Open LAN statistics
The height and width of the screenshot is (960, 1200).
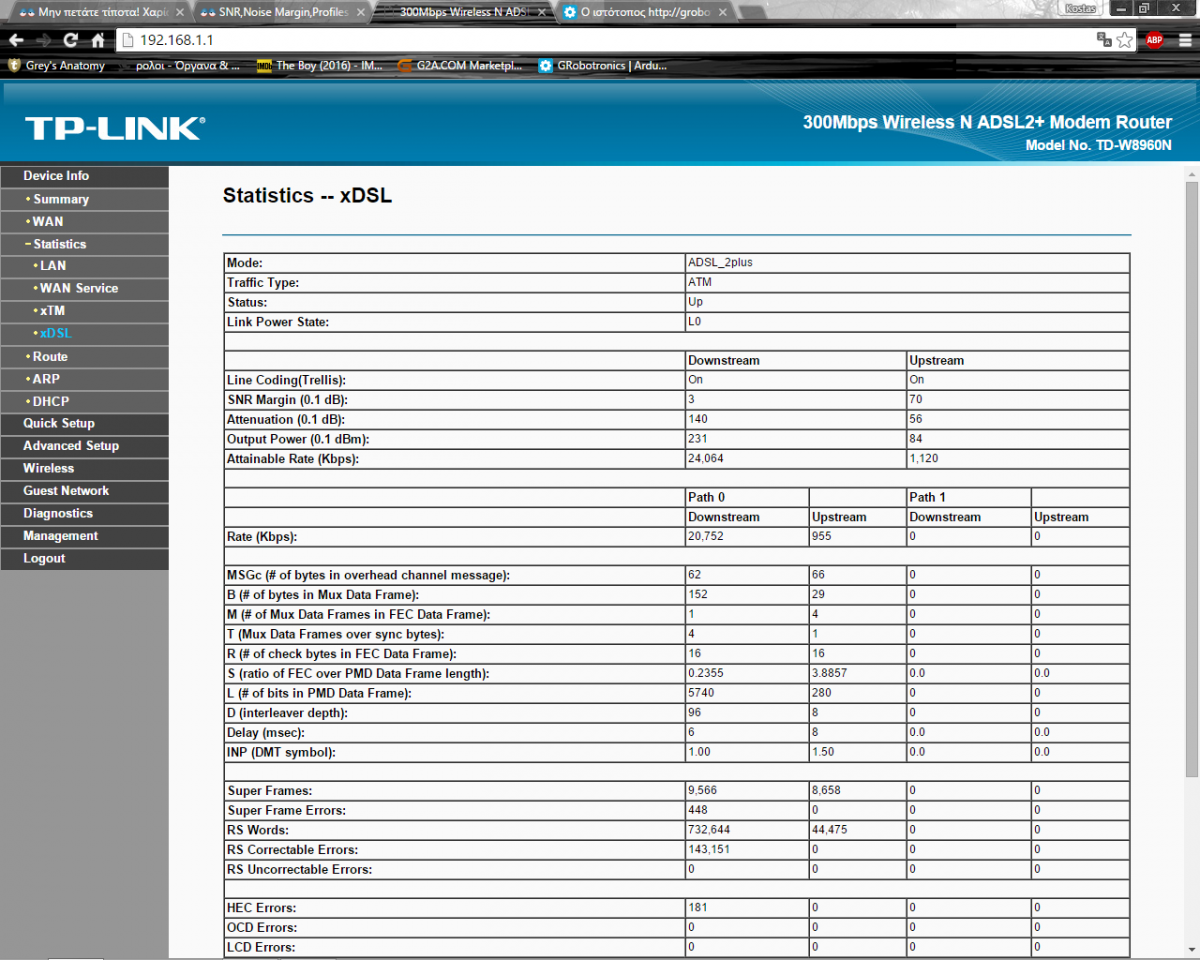(x=84, y=266)
